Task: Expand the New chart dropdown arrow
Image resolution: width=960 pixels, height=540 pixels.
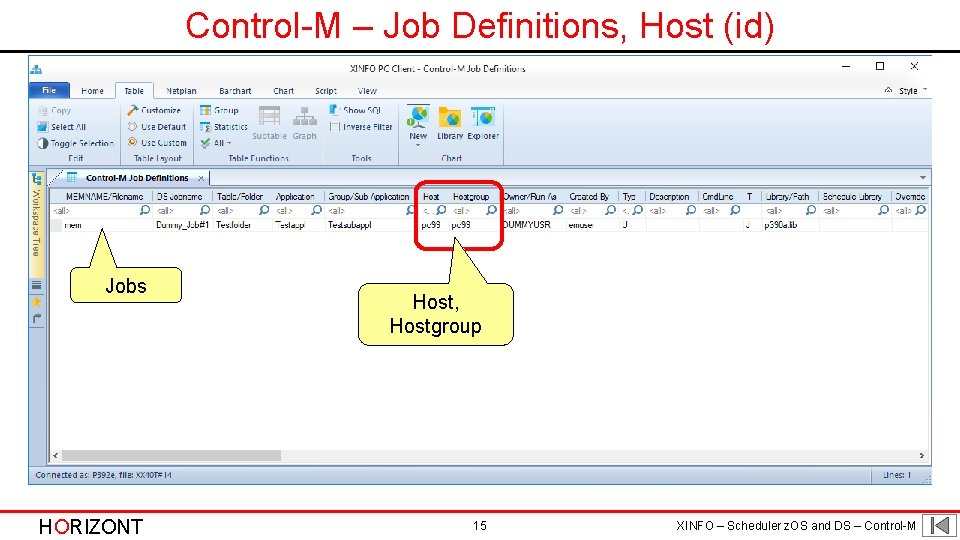Action: pos(418,145)
